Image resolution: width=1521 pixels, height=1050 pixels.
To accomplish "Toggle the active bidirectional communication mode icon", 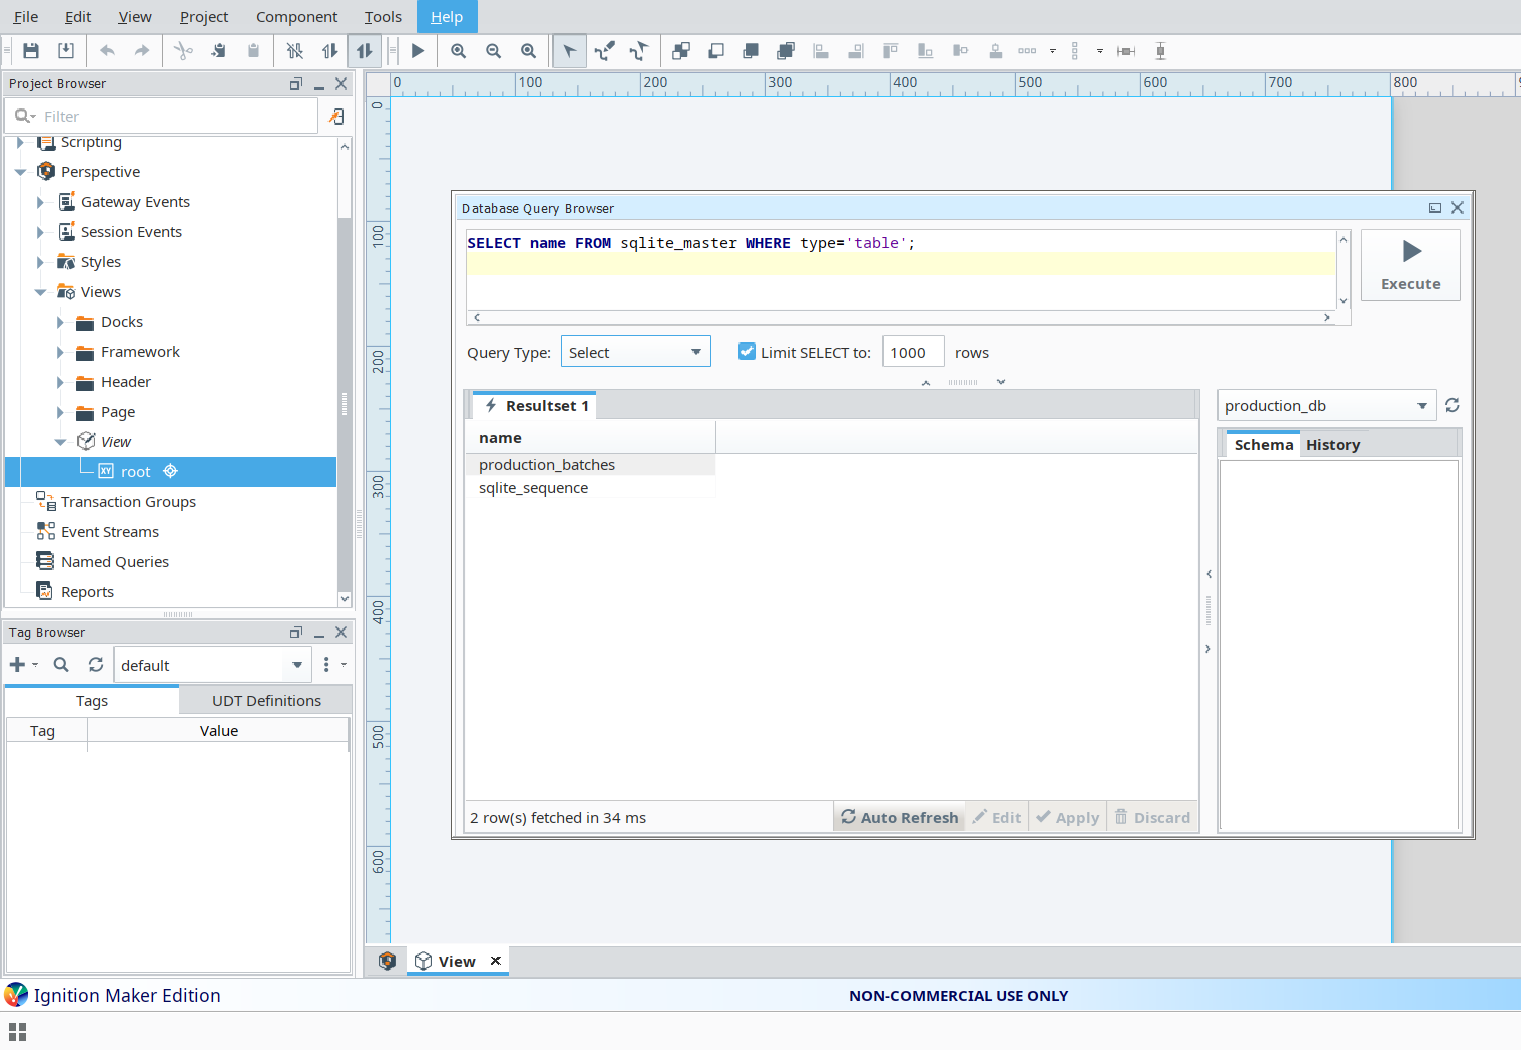I will tap(364, 51).
